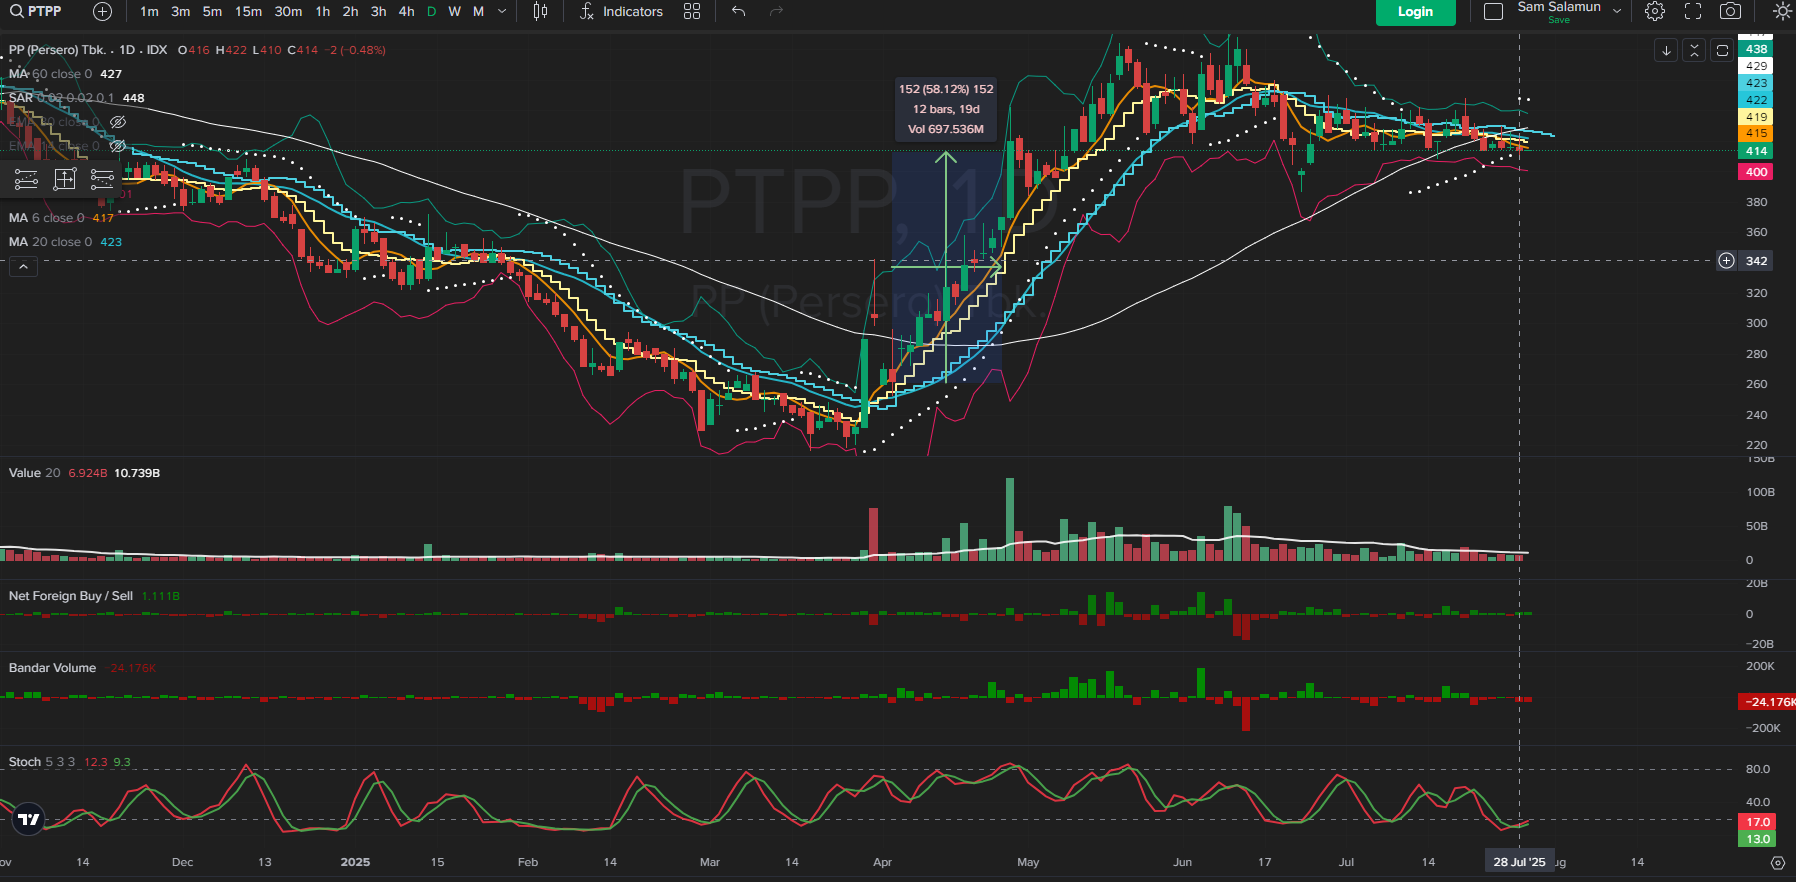Open time axis settings target icon
The image size is (1796, 882).
(1777, 862)
